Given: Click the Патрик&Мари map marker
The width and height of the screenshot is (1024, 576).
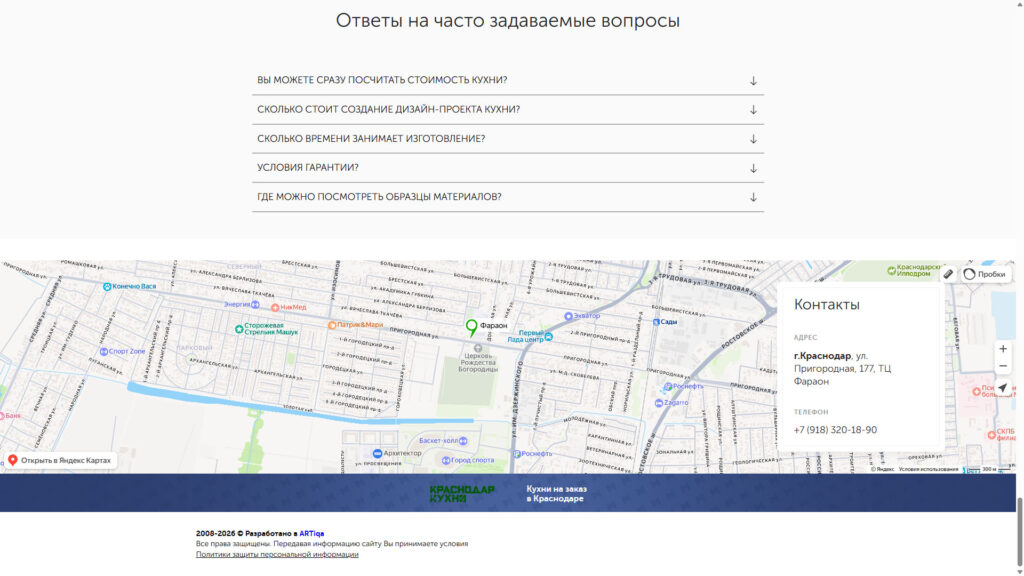Looking at the screenshot, I should [x=332, y=325].
